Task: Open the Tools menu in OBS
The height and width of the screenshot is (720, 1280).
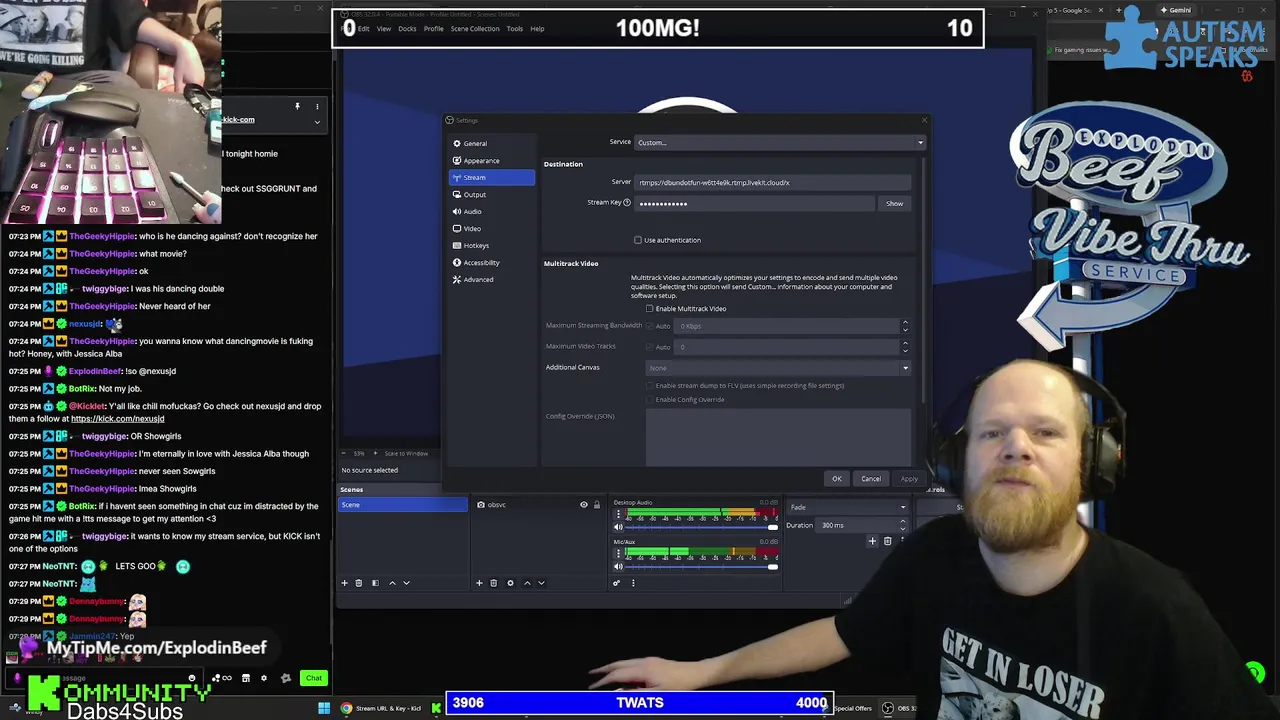Action: (515, 29)
